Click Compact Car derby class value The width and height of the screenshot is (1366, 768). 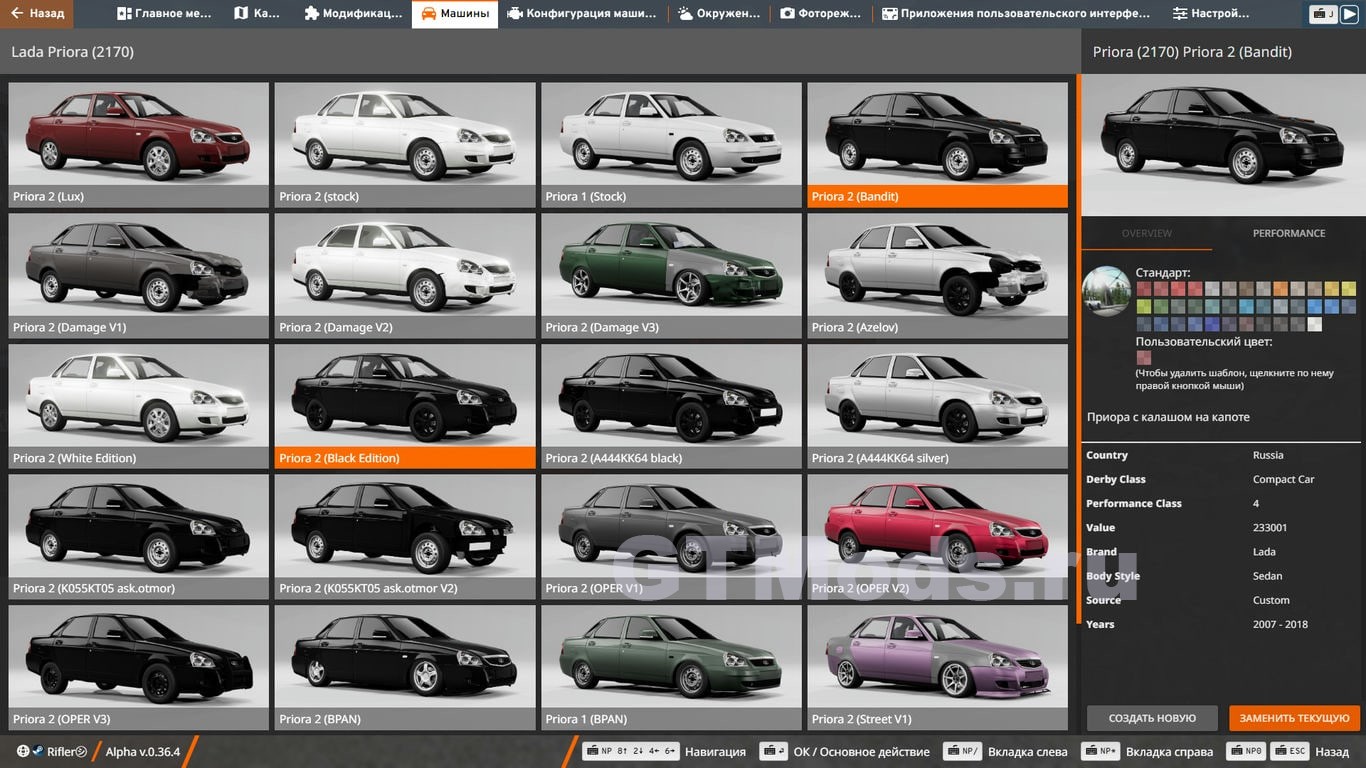coord(1283,479)
